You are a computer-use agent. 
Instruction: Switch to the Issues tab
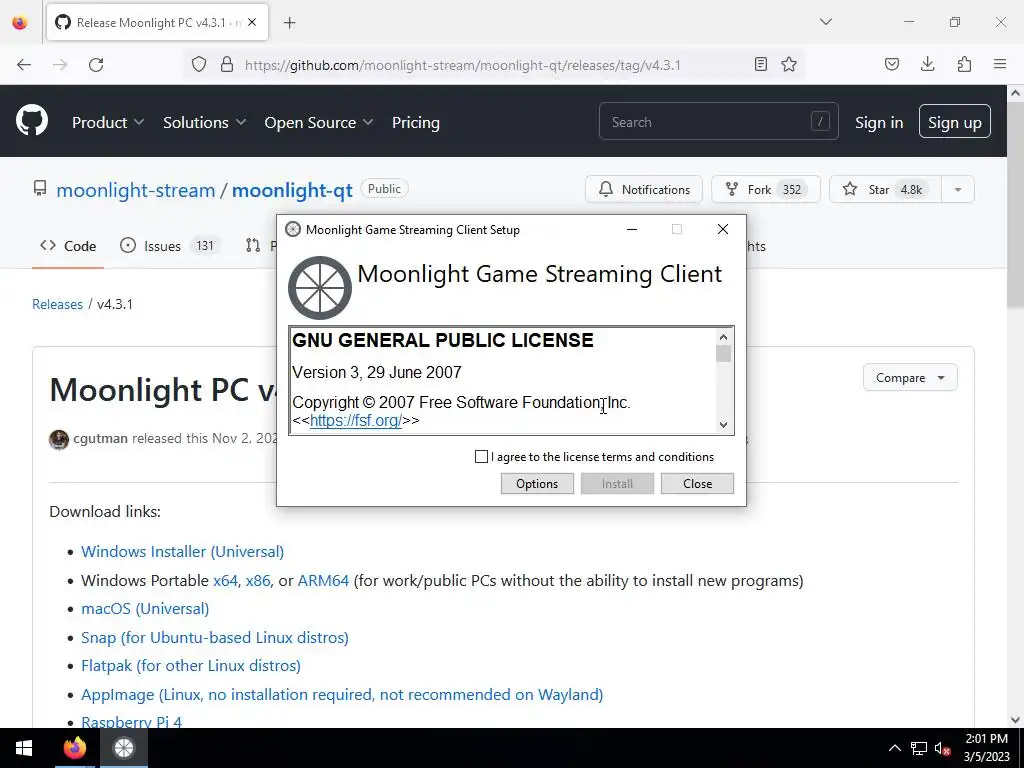point(169,246)
